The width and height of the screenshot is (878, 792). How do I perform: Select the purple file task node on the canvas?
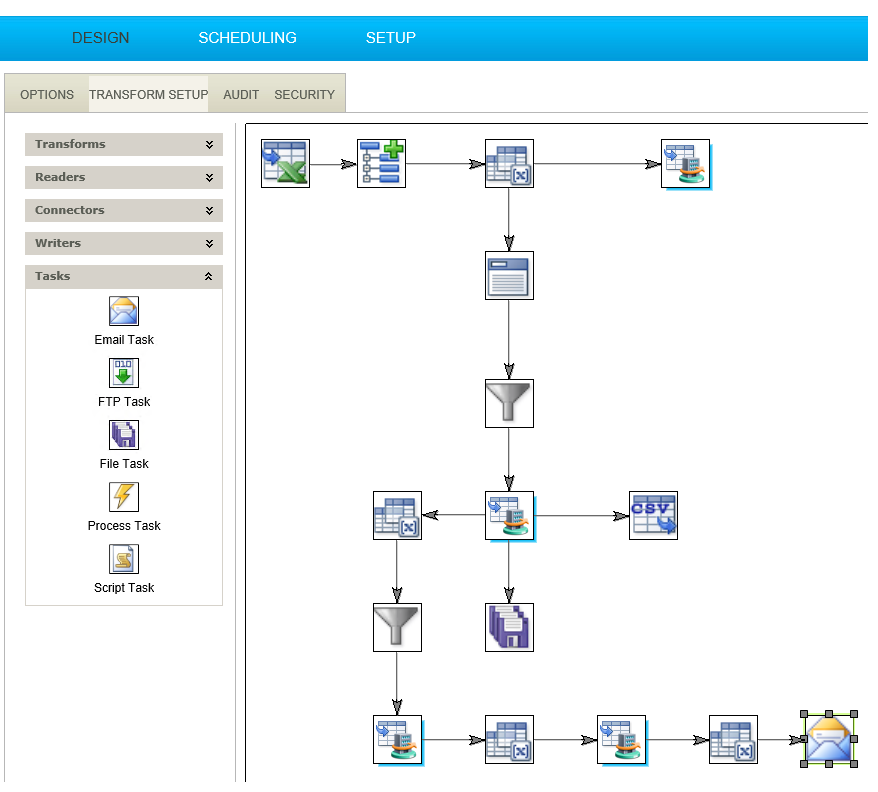509,627
